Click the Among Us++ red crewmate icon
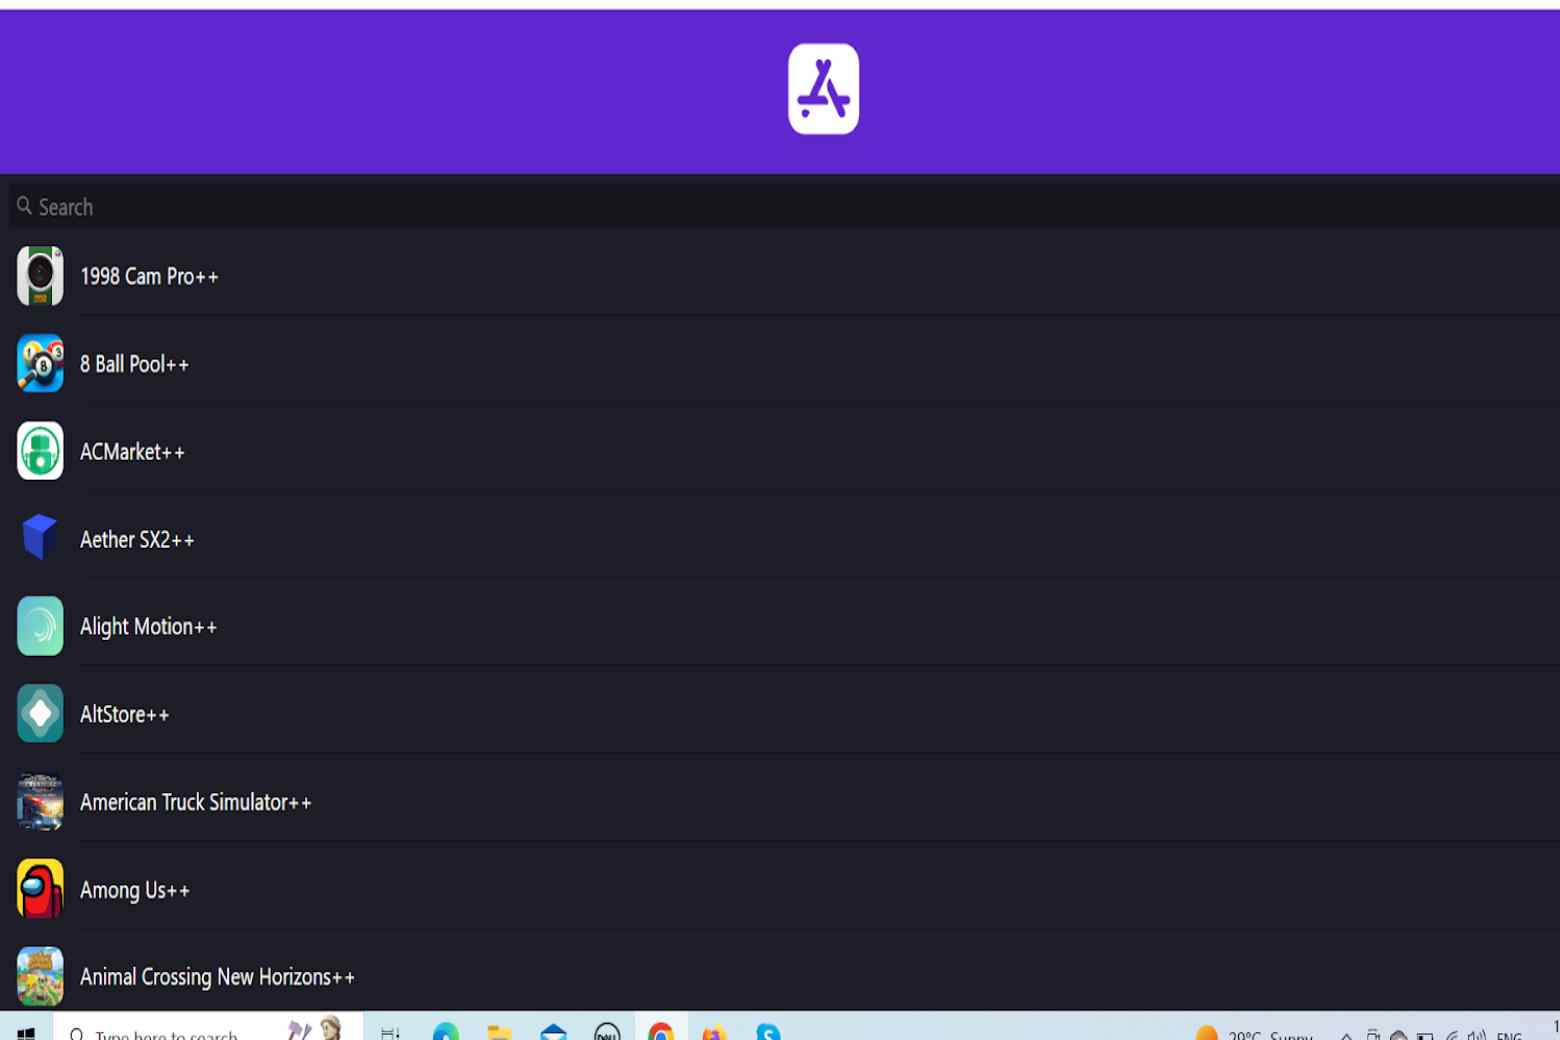This screenshot has height=1040, width=1560. point(40,889)
